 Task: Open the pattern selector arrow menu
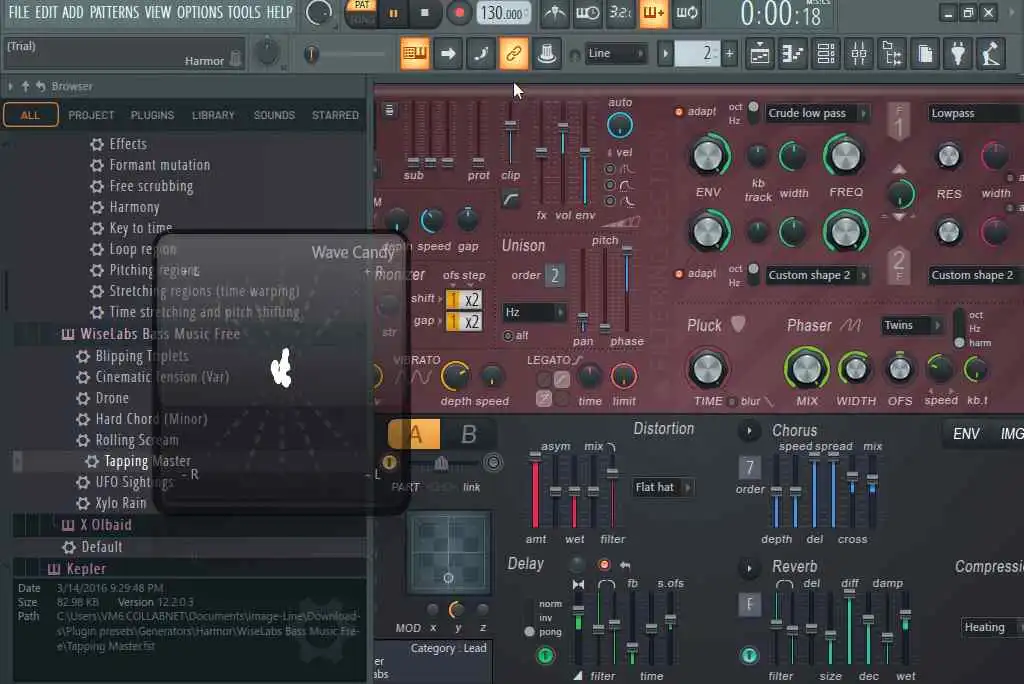(x=665, y=54)
